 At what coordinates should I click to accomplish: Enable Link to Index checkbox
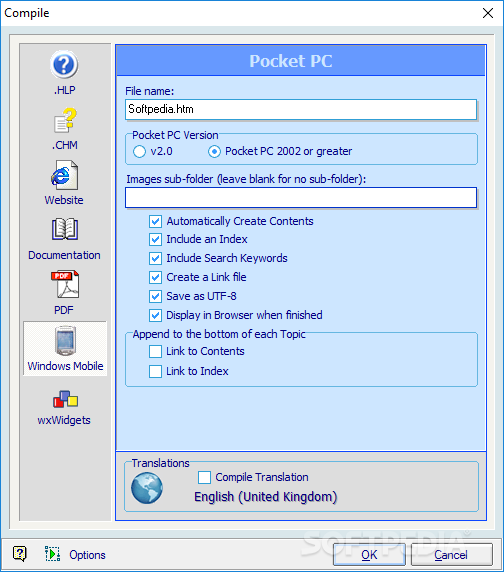tap(155, 371)
